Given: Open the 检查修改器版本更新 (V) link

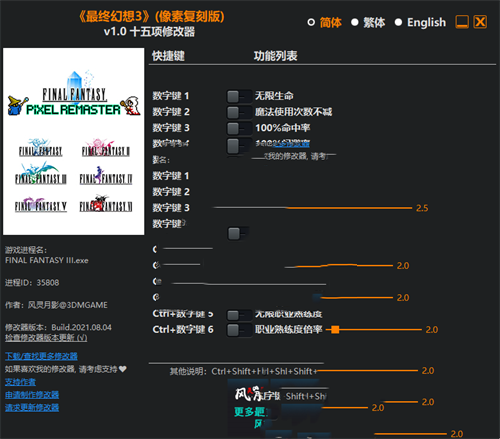Looking at the screenshot, I should (x=46, y=338).
